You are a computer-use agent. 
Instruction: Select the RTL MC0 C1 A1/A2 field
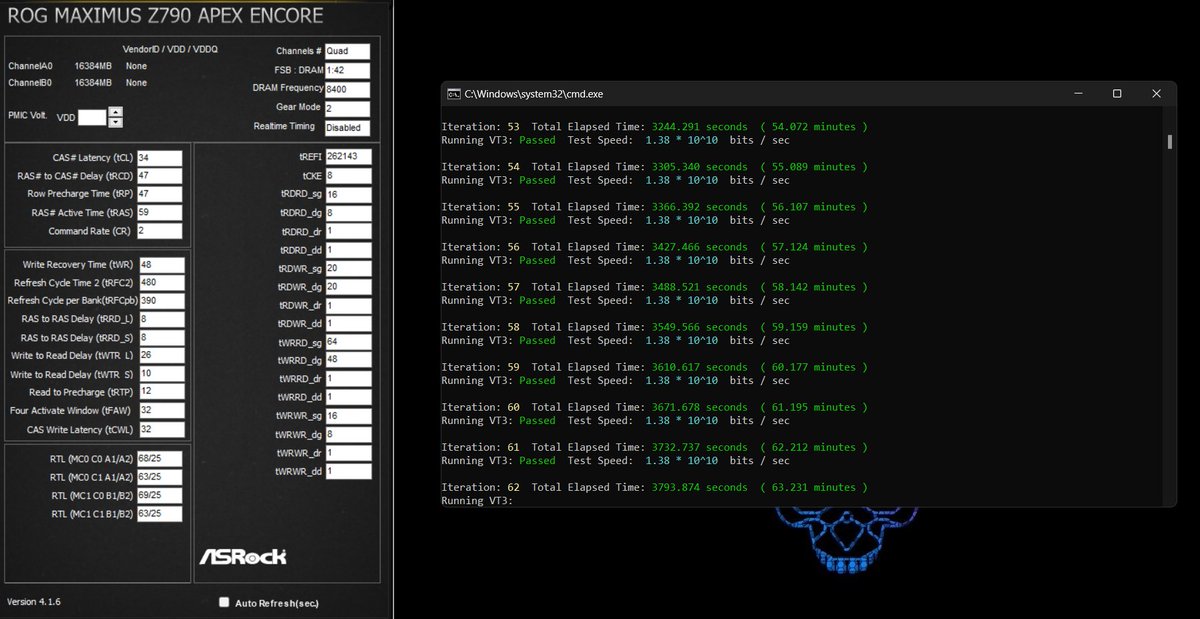coord(160,477)
